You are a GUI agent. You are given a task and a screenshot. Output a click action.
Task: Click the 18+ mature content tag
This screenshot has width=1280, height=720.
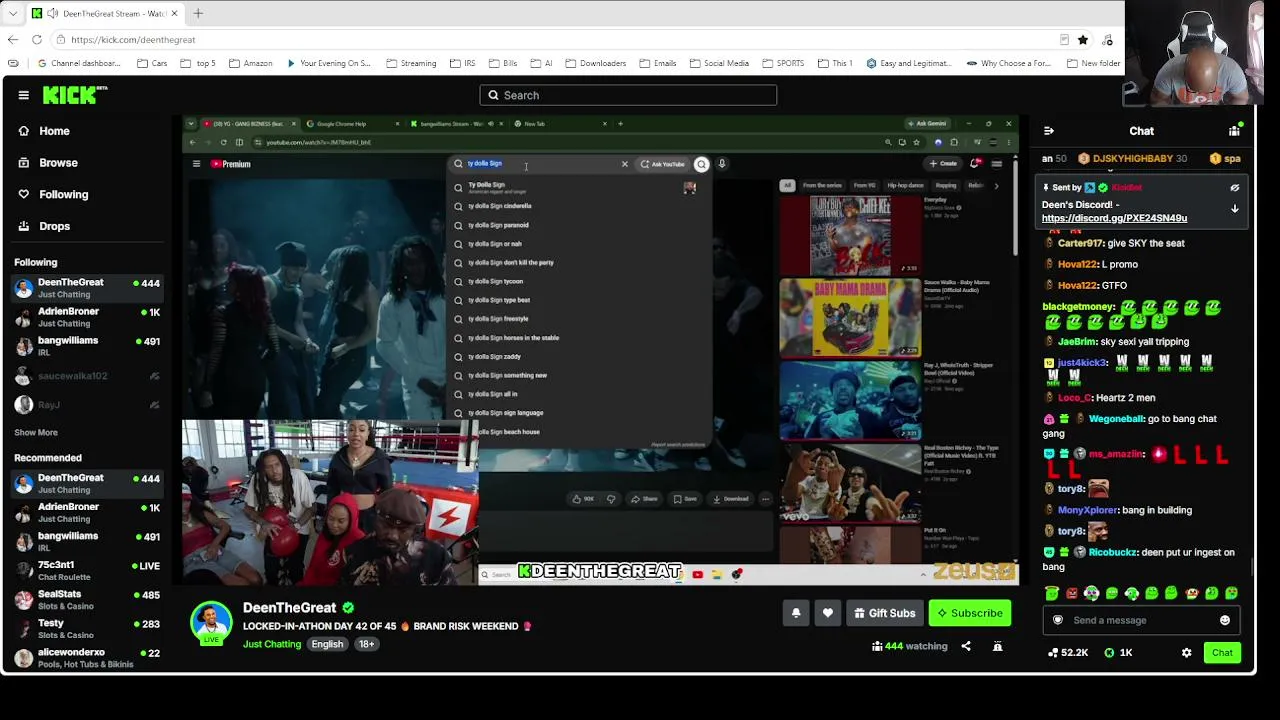(x=367, y=644)
